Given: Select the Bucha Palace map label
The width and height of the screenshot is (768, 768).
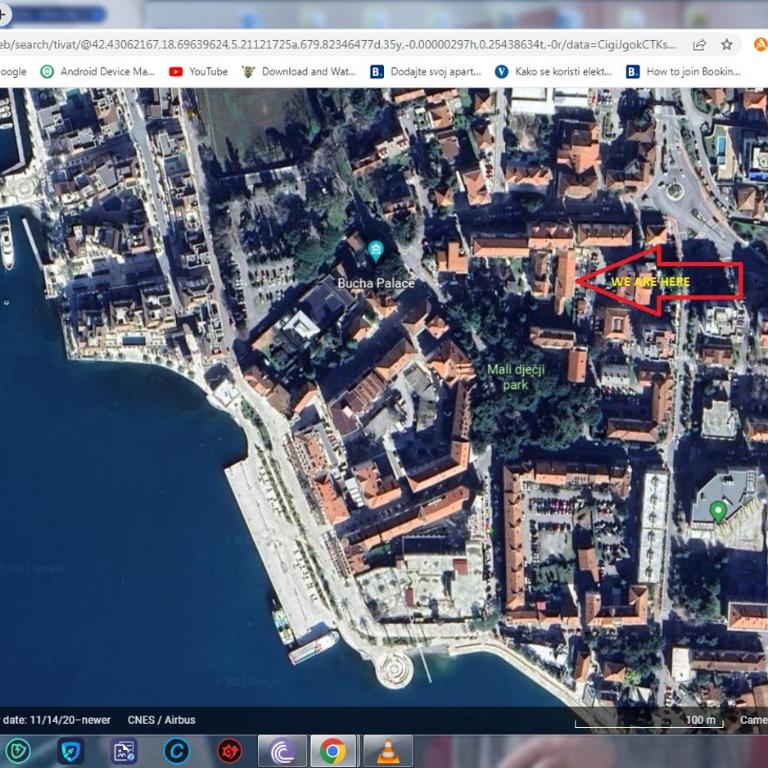Looking at the screenshot, I should tap(376, 283).
